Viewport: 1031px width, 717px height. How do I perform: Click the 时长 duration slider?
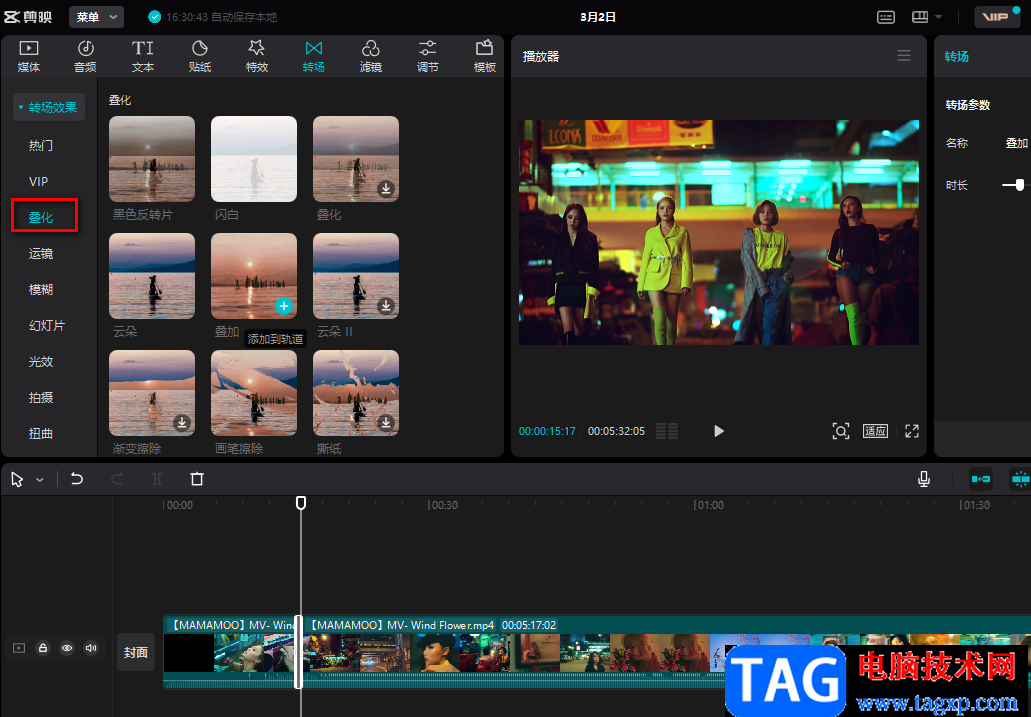tap(1018, 184)
